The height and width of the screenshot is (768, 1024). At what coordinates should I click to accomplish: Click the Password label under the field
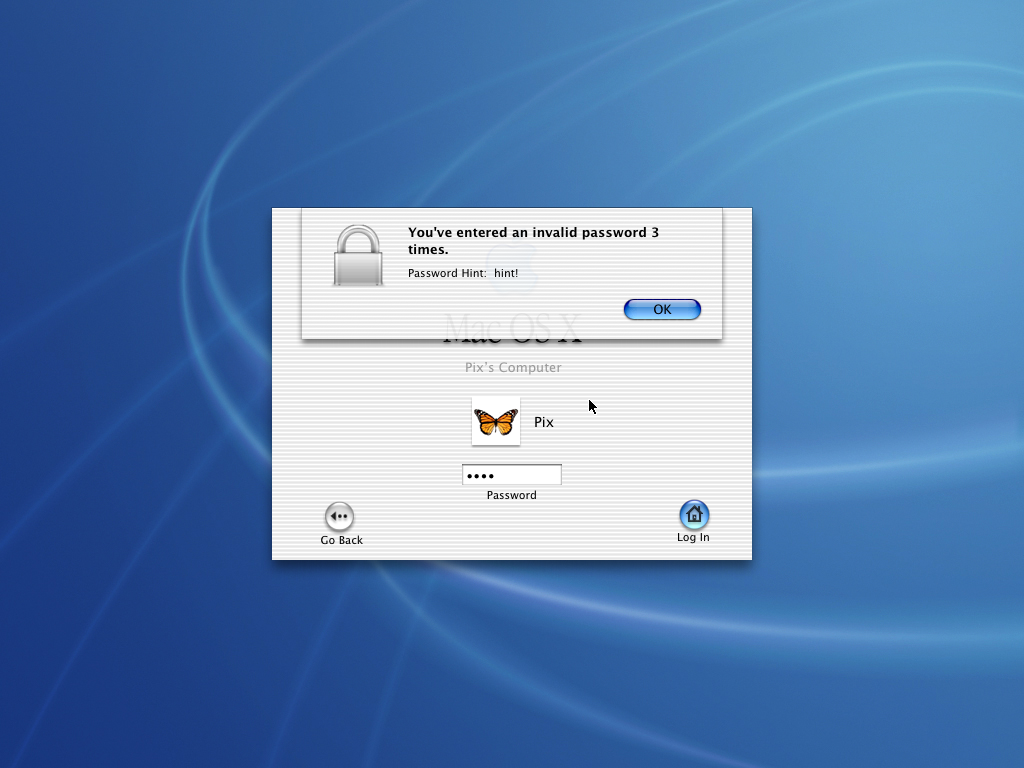[511, 495]
